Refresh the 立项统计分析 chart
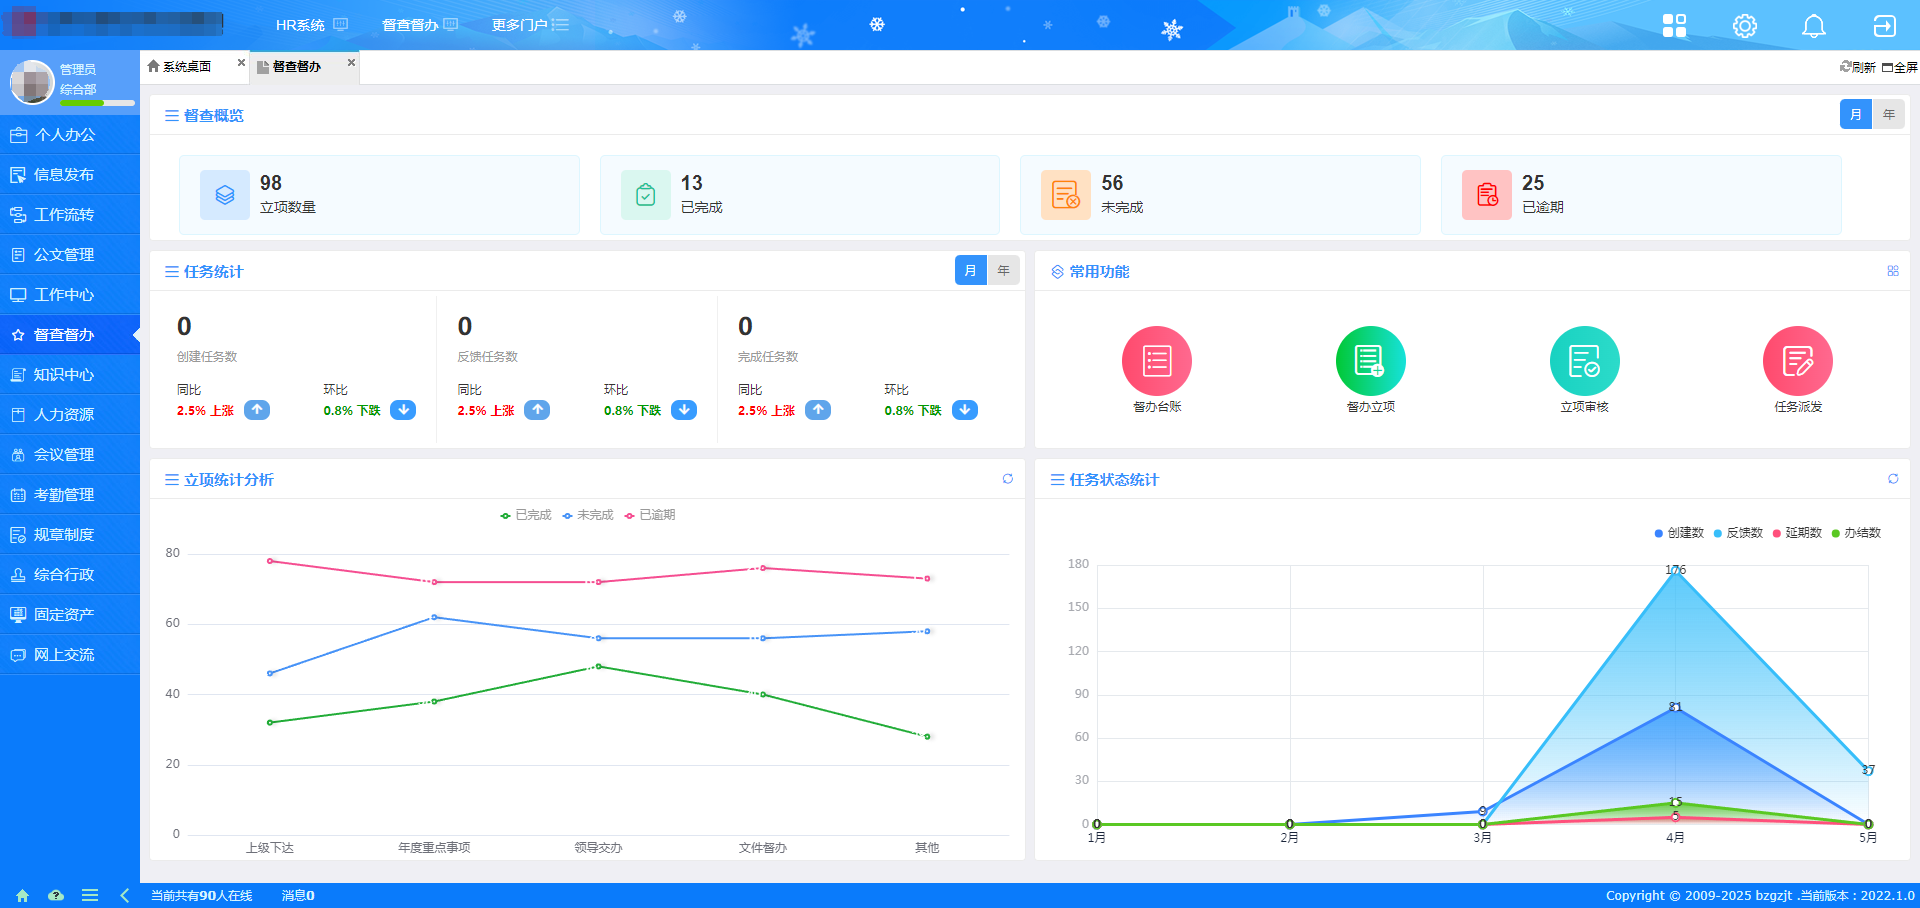Screen dimensions: 1920x908 click(x=1007, y=479)
